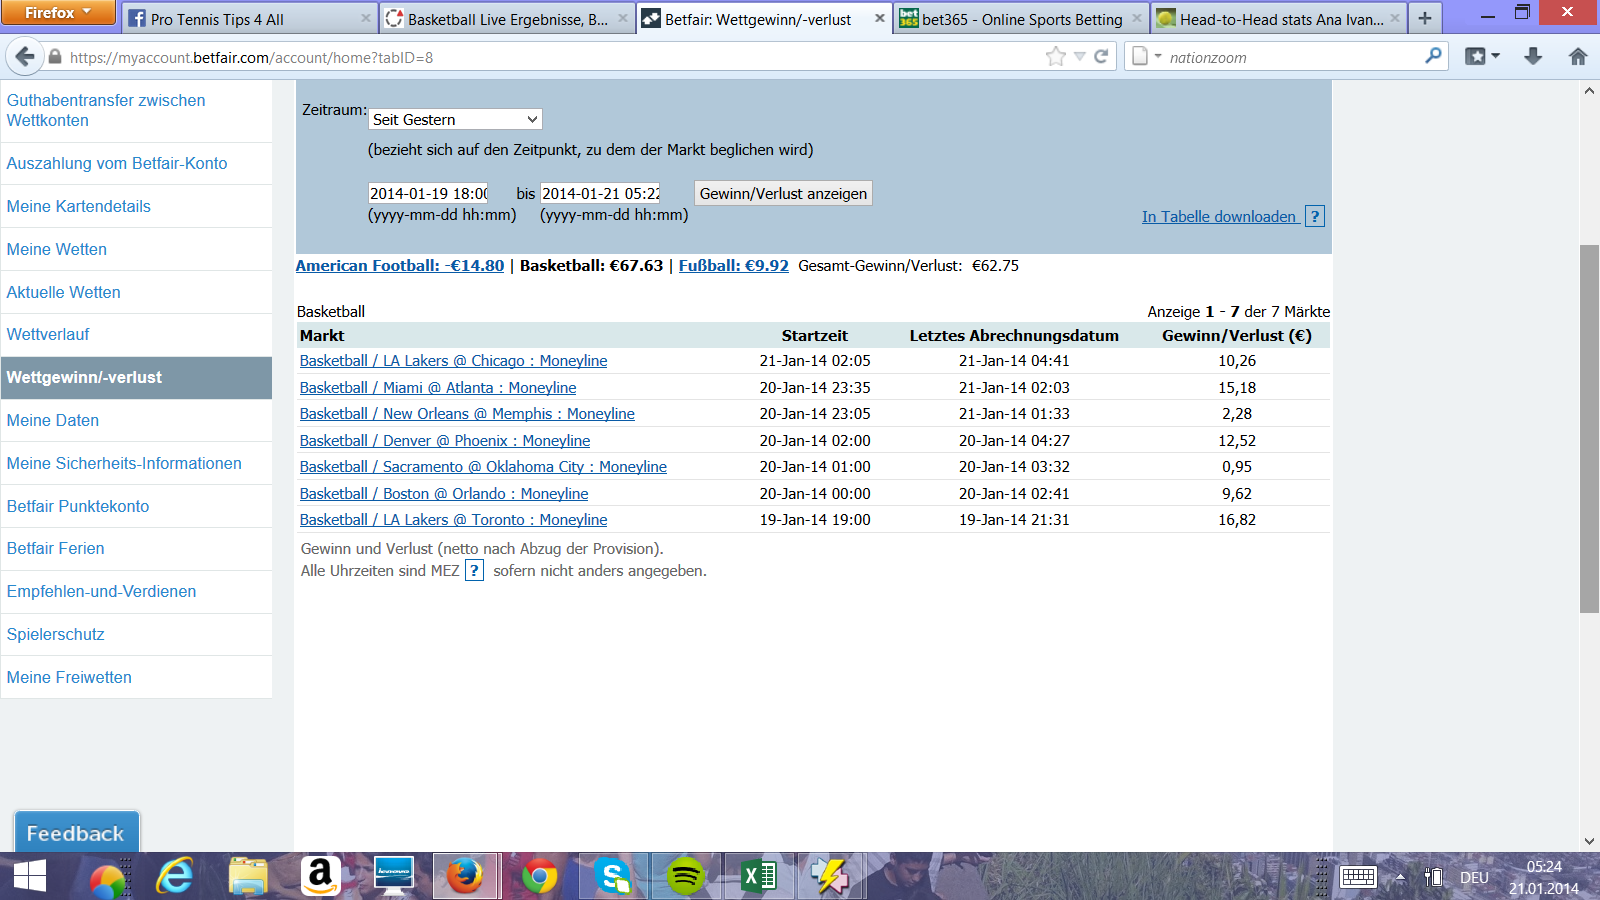
Task: Open the Firefox application menu
Action: 58,13
